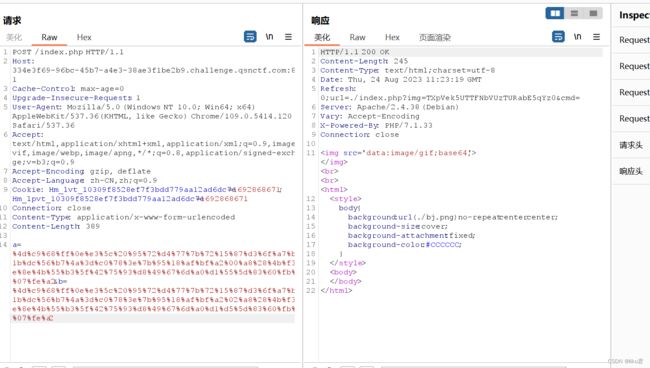650x368 pixels.
Task: Switch response view to Hex tab
Action: (x=392, y=37)
